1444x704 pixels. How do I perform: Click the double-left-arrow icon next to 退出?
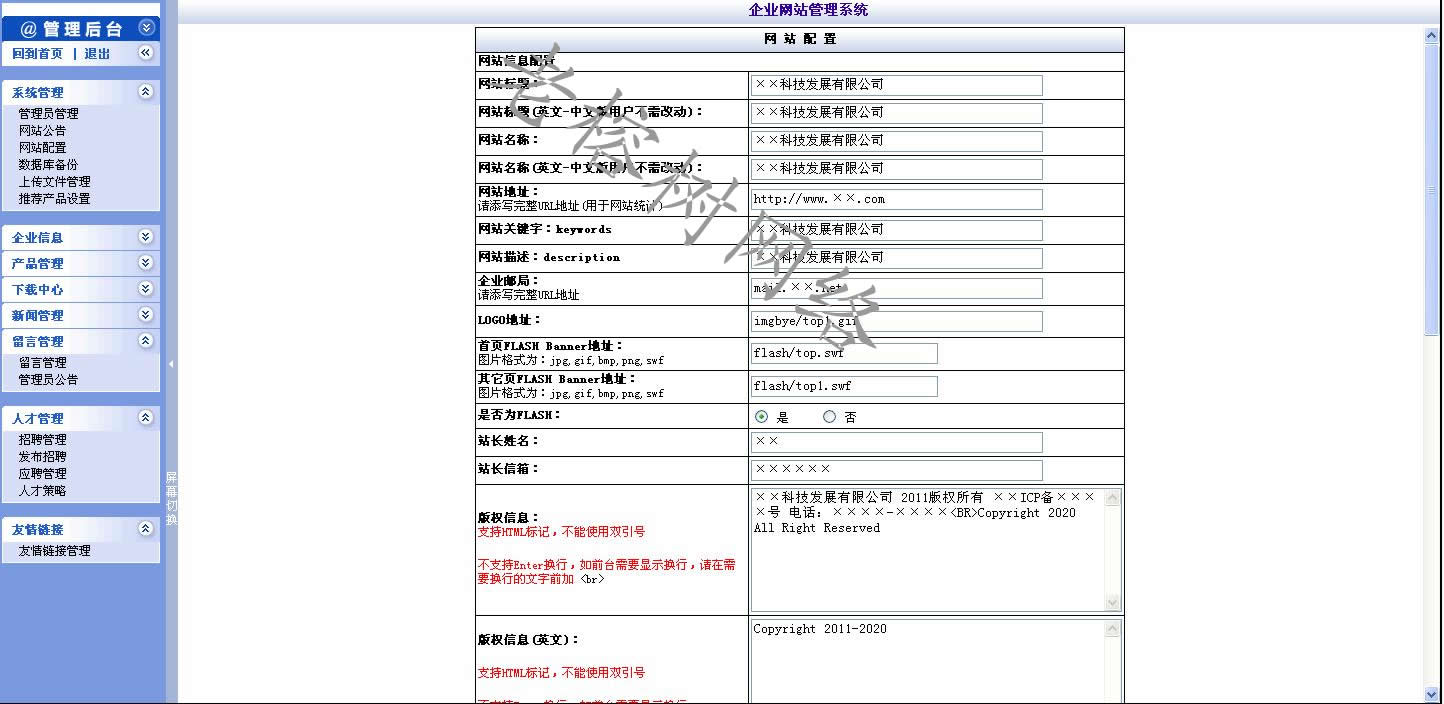(146, 53)
